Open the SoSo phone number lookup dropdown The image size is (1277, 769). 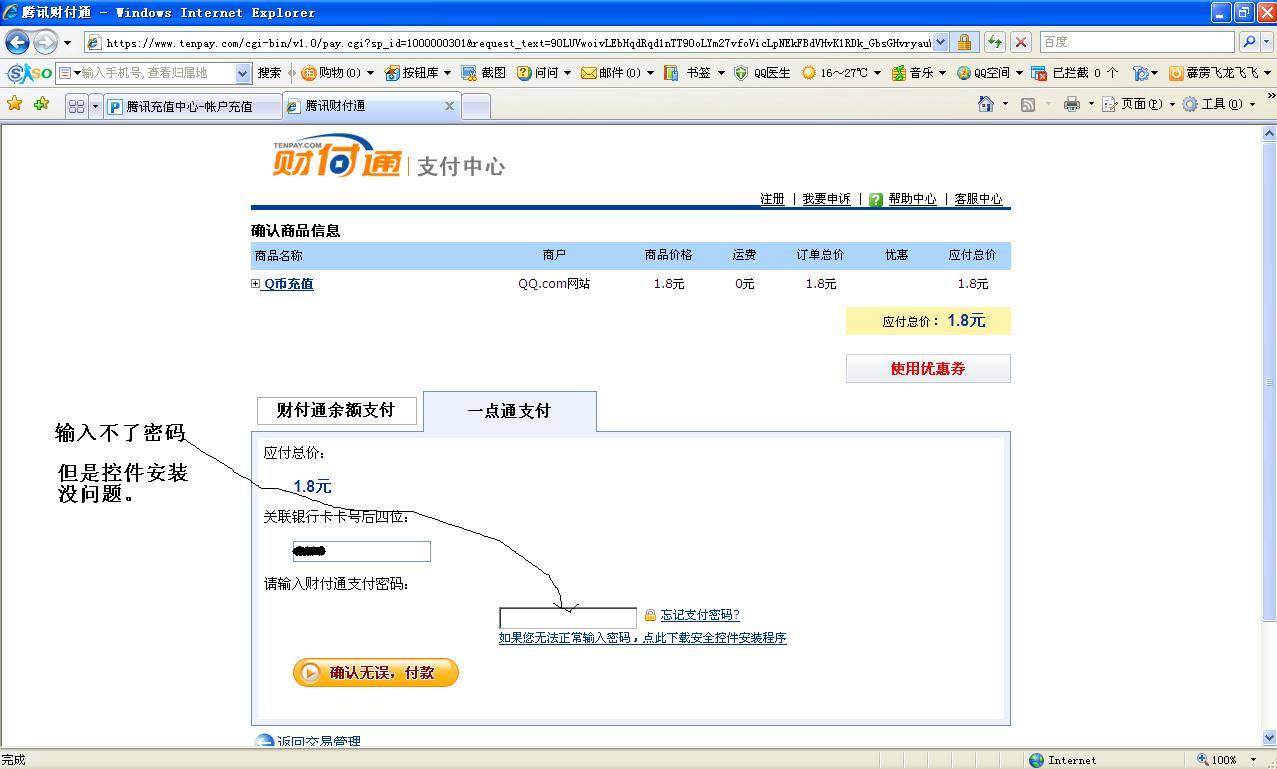243,73
